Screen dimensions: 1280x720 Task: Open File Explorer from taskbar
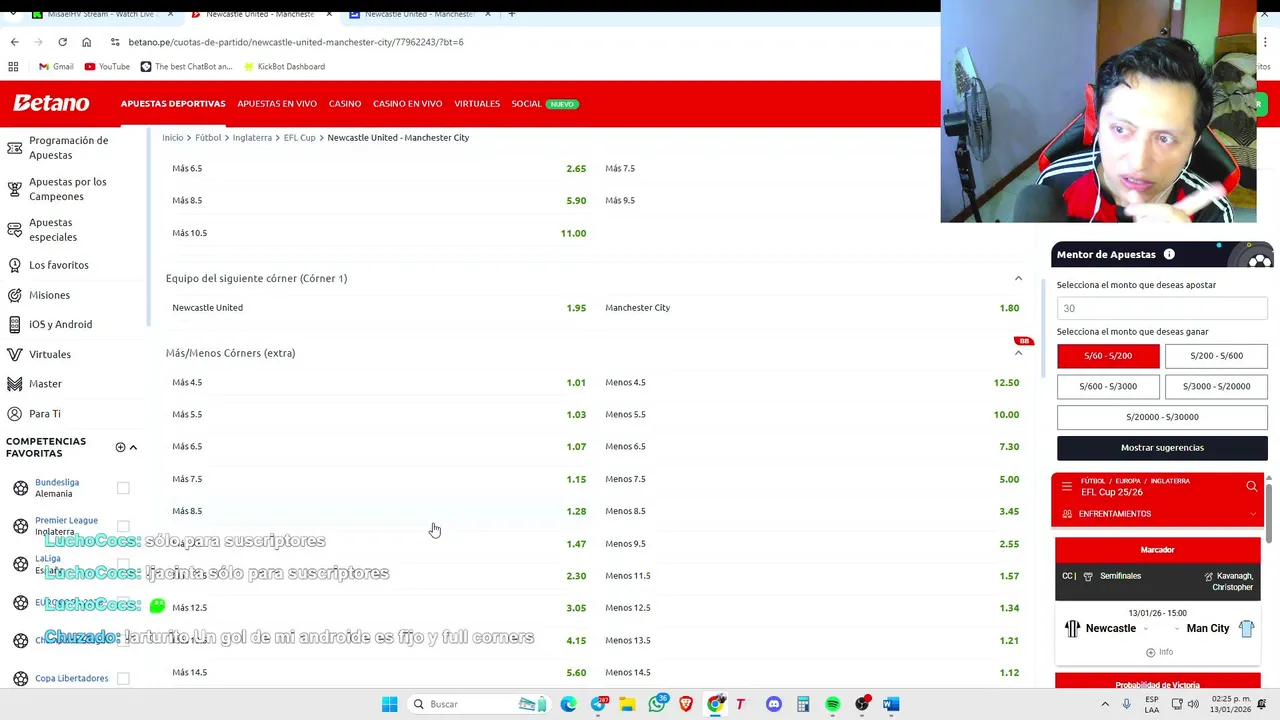coord(627,704)
